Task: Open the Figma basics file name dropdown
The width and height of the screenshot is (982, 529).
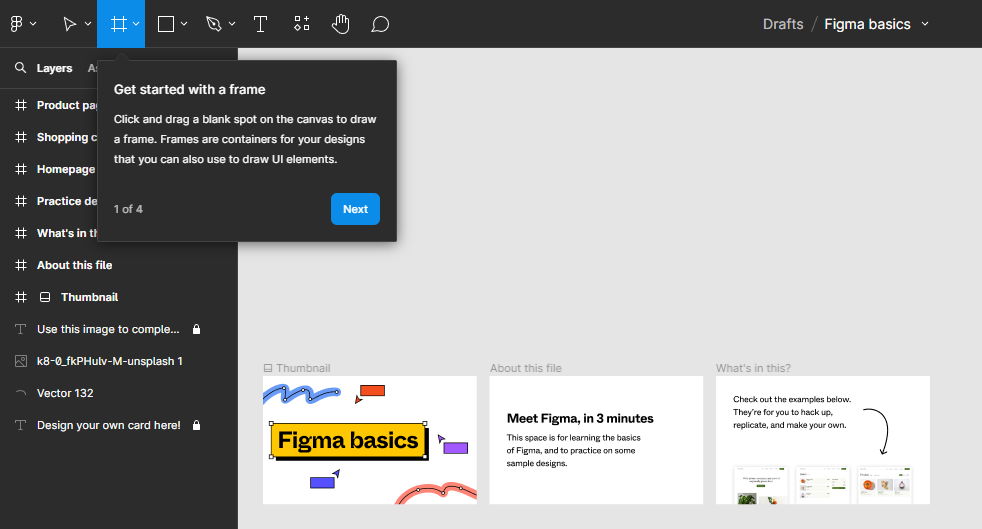Action: (925, 24)
